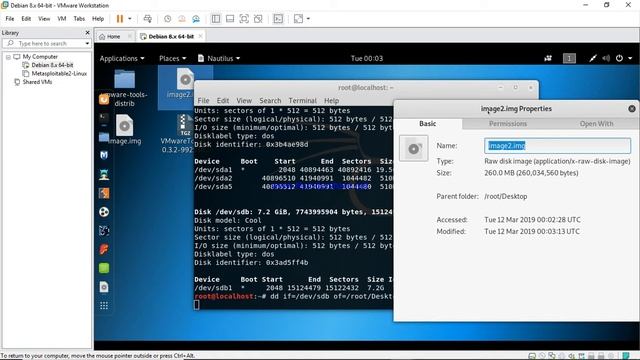Open the VM menu
The image size is (640, 360).
click(x=62, y=19)
